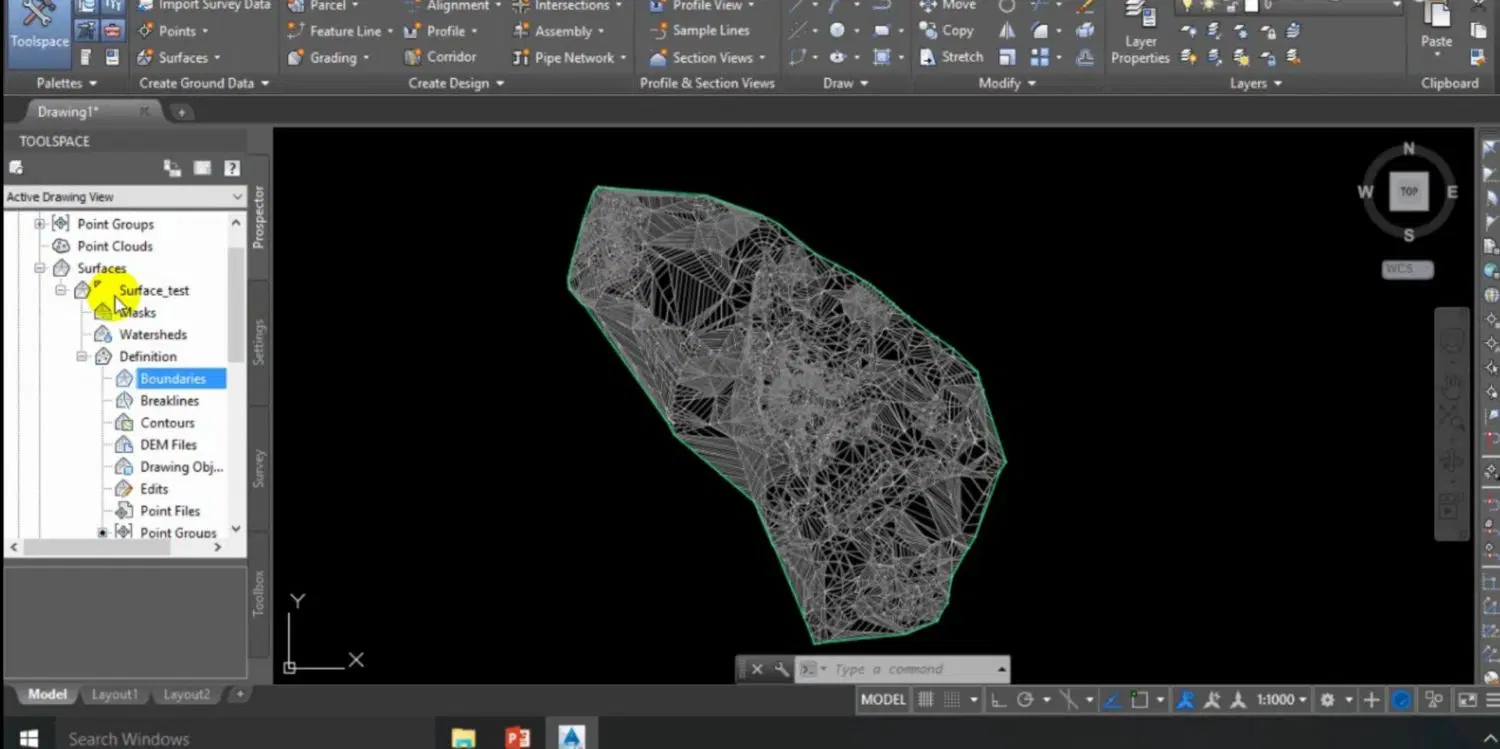
Task: Select the Contours tree item
Action: (x=167, y=422)
